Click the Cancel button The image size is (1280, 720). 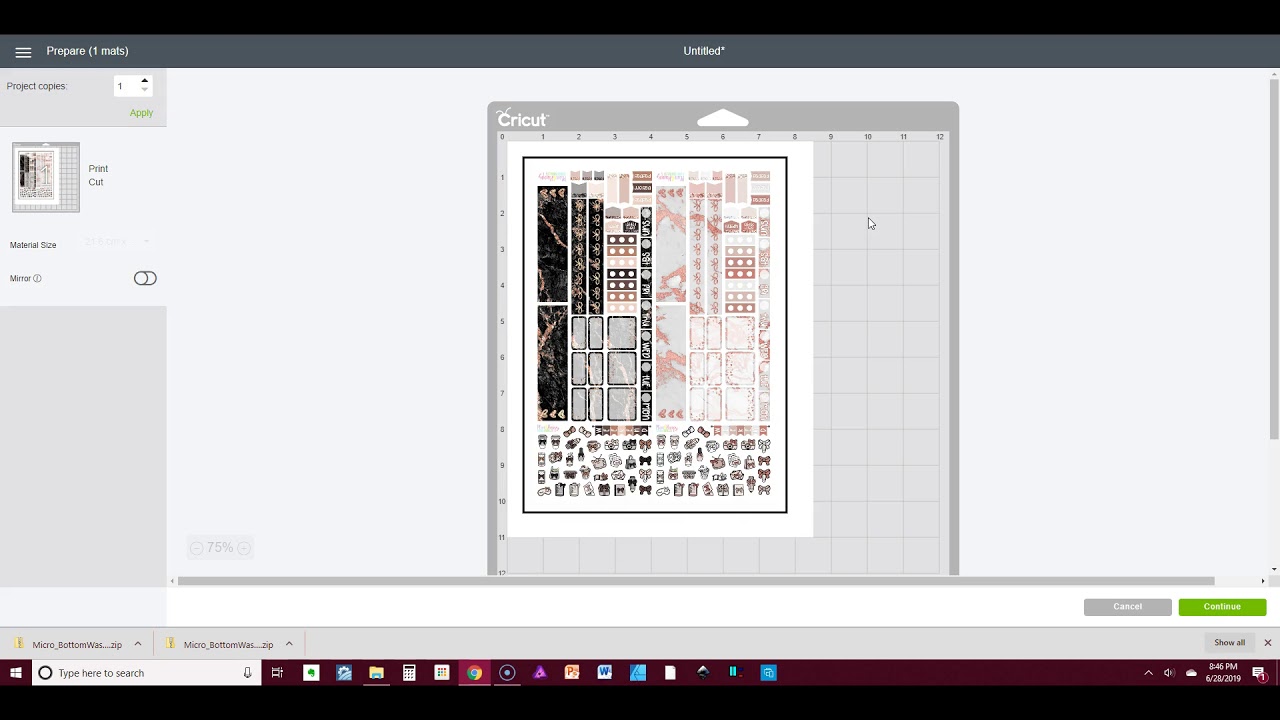[1127, 607]
